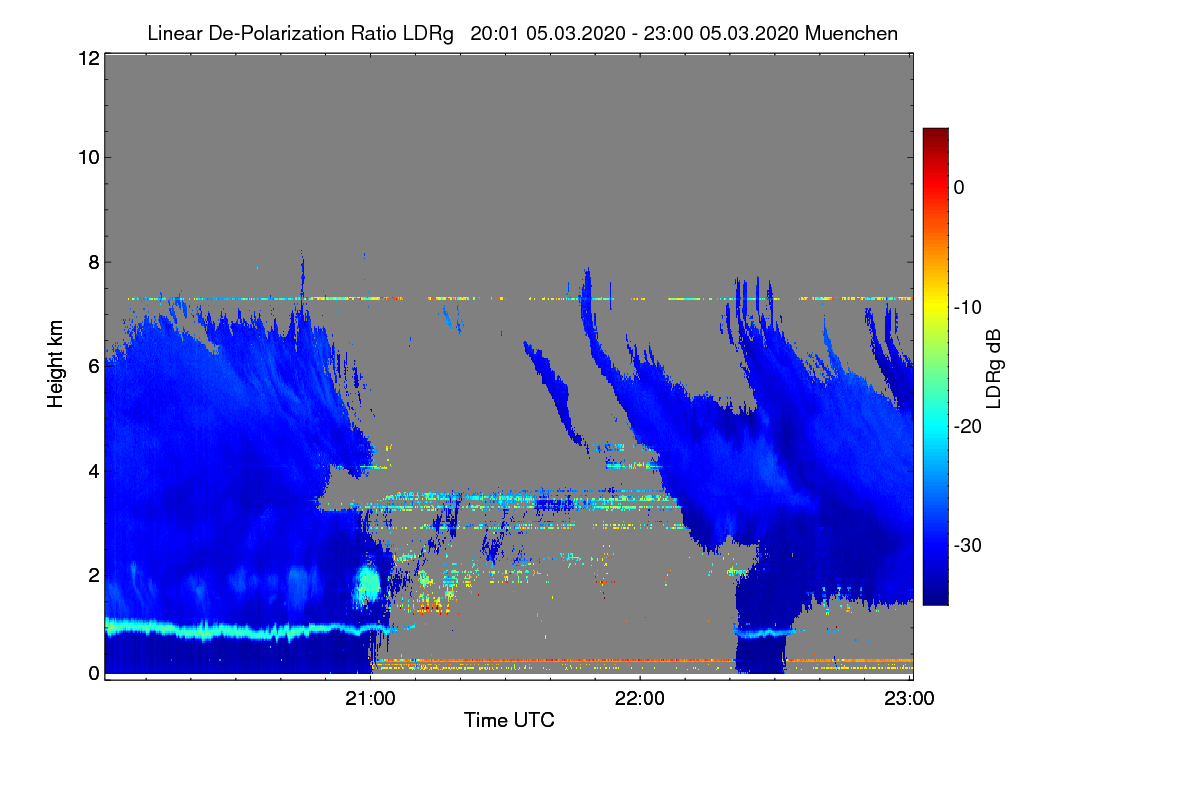The width and height of the screenshot is (1200, 800).
Task: Click the colorbar '0' dB label
Action: pos(959,187)
